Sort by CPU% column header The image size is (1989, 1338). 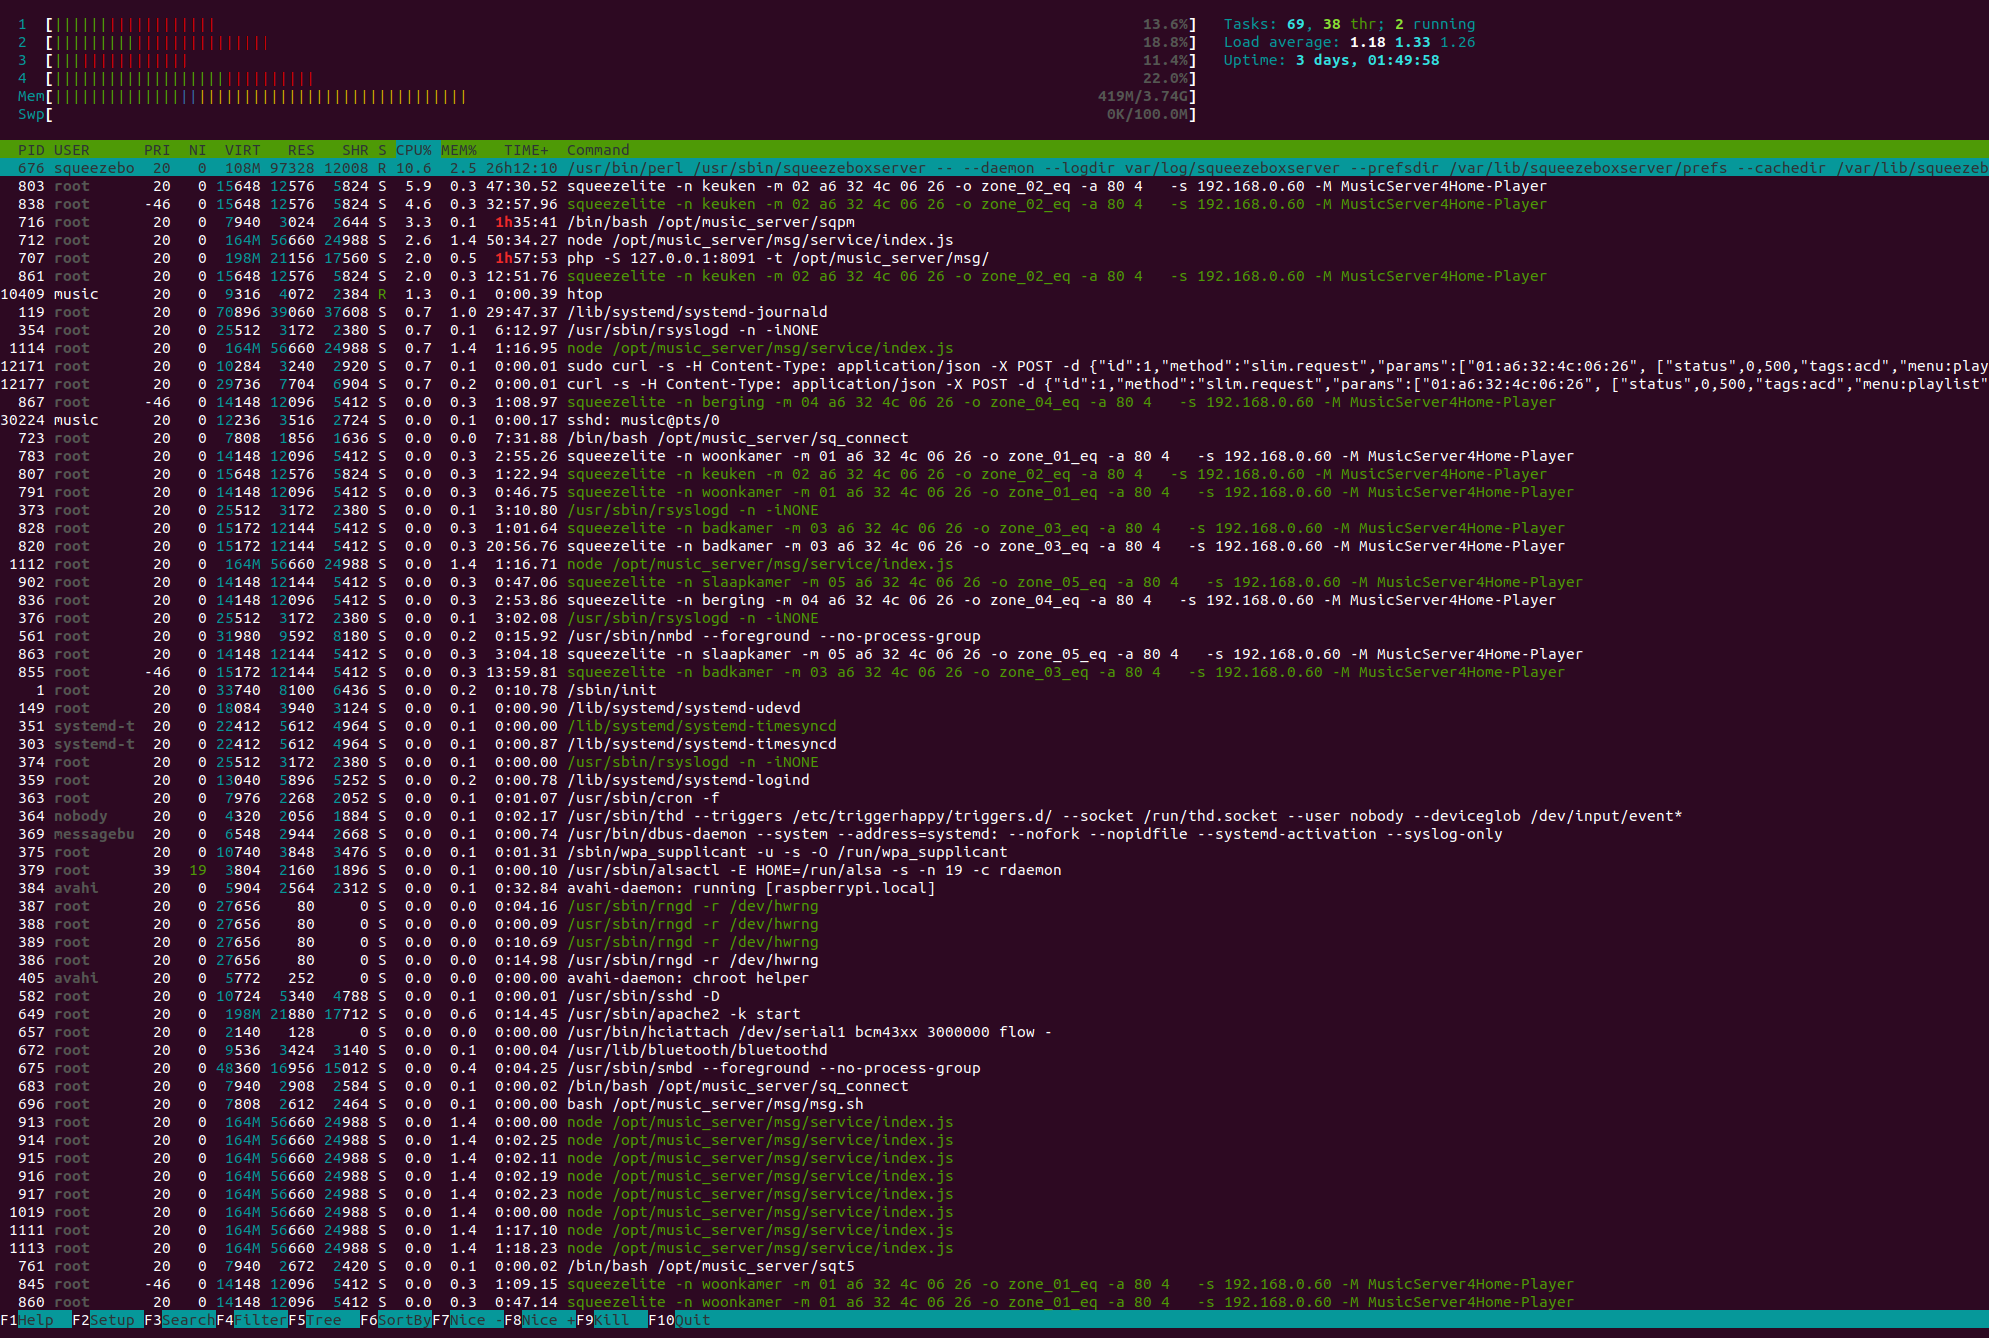pyautogui.click(x=413, y=150)
